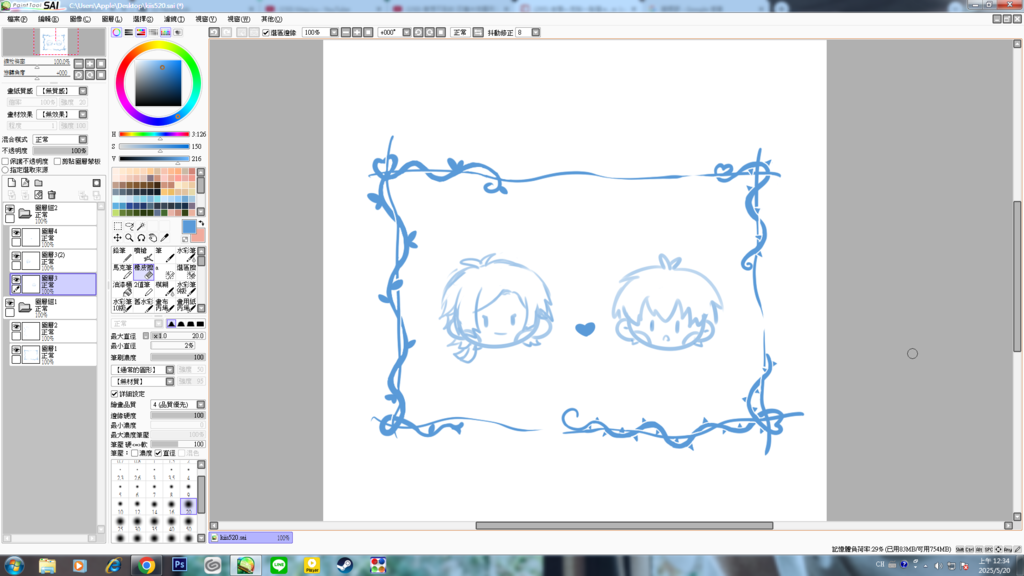Select the 指定選取來源 radio option

5,170
